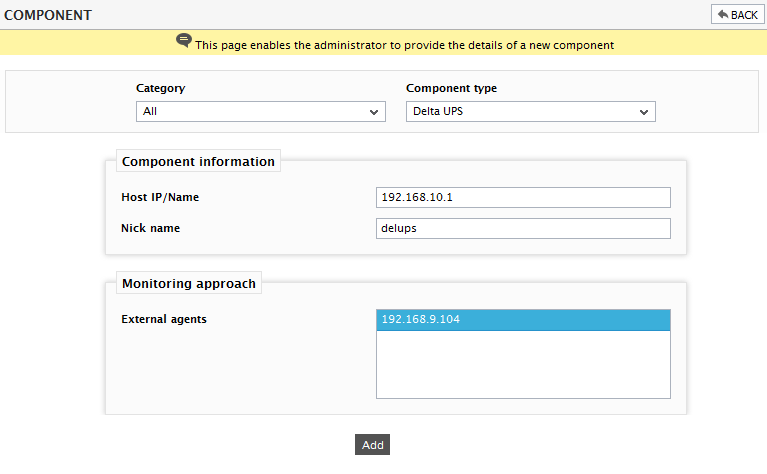
Task: Click the Nick name field containing delups
Action: (523, 228)
